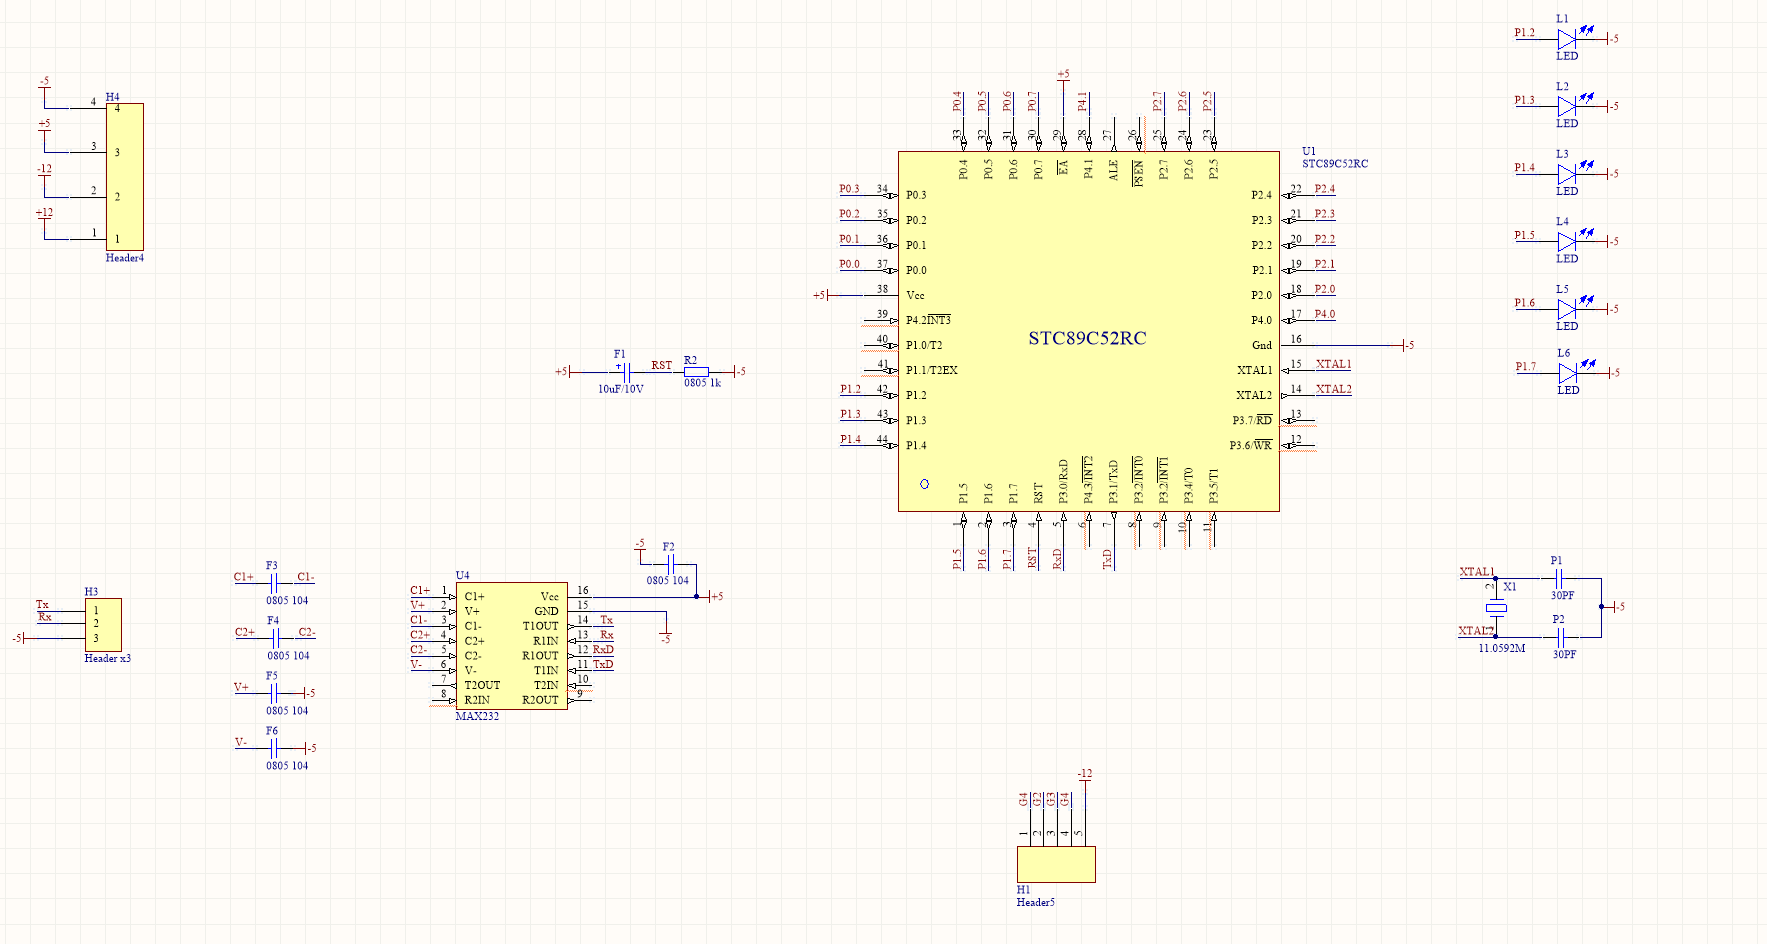Click the P4.2/INT3 pin name
Viewport: 1767px width, 944px height.
point(928,320)
